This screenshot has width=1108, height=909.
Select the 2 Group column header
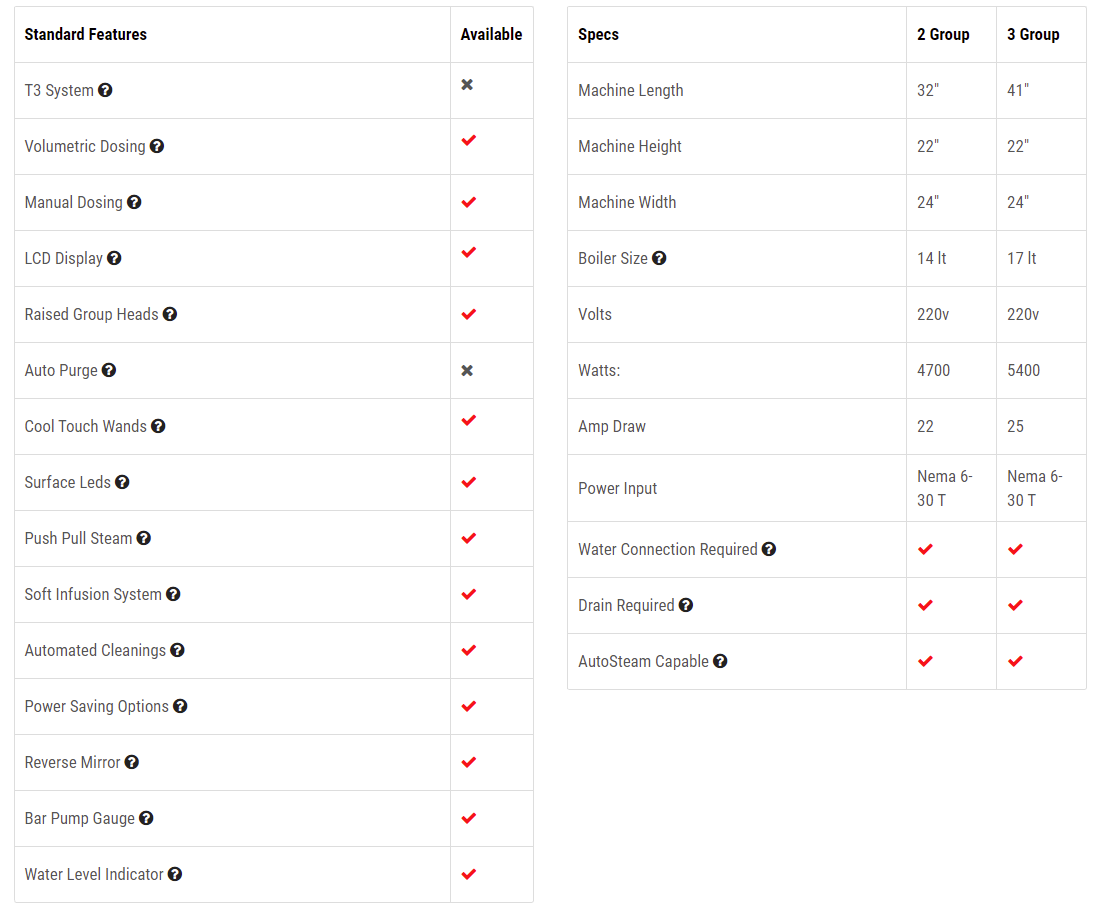(x=943, y=35)
